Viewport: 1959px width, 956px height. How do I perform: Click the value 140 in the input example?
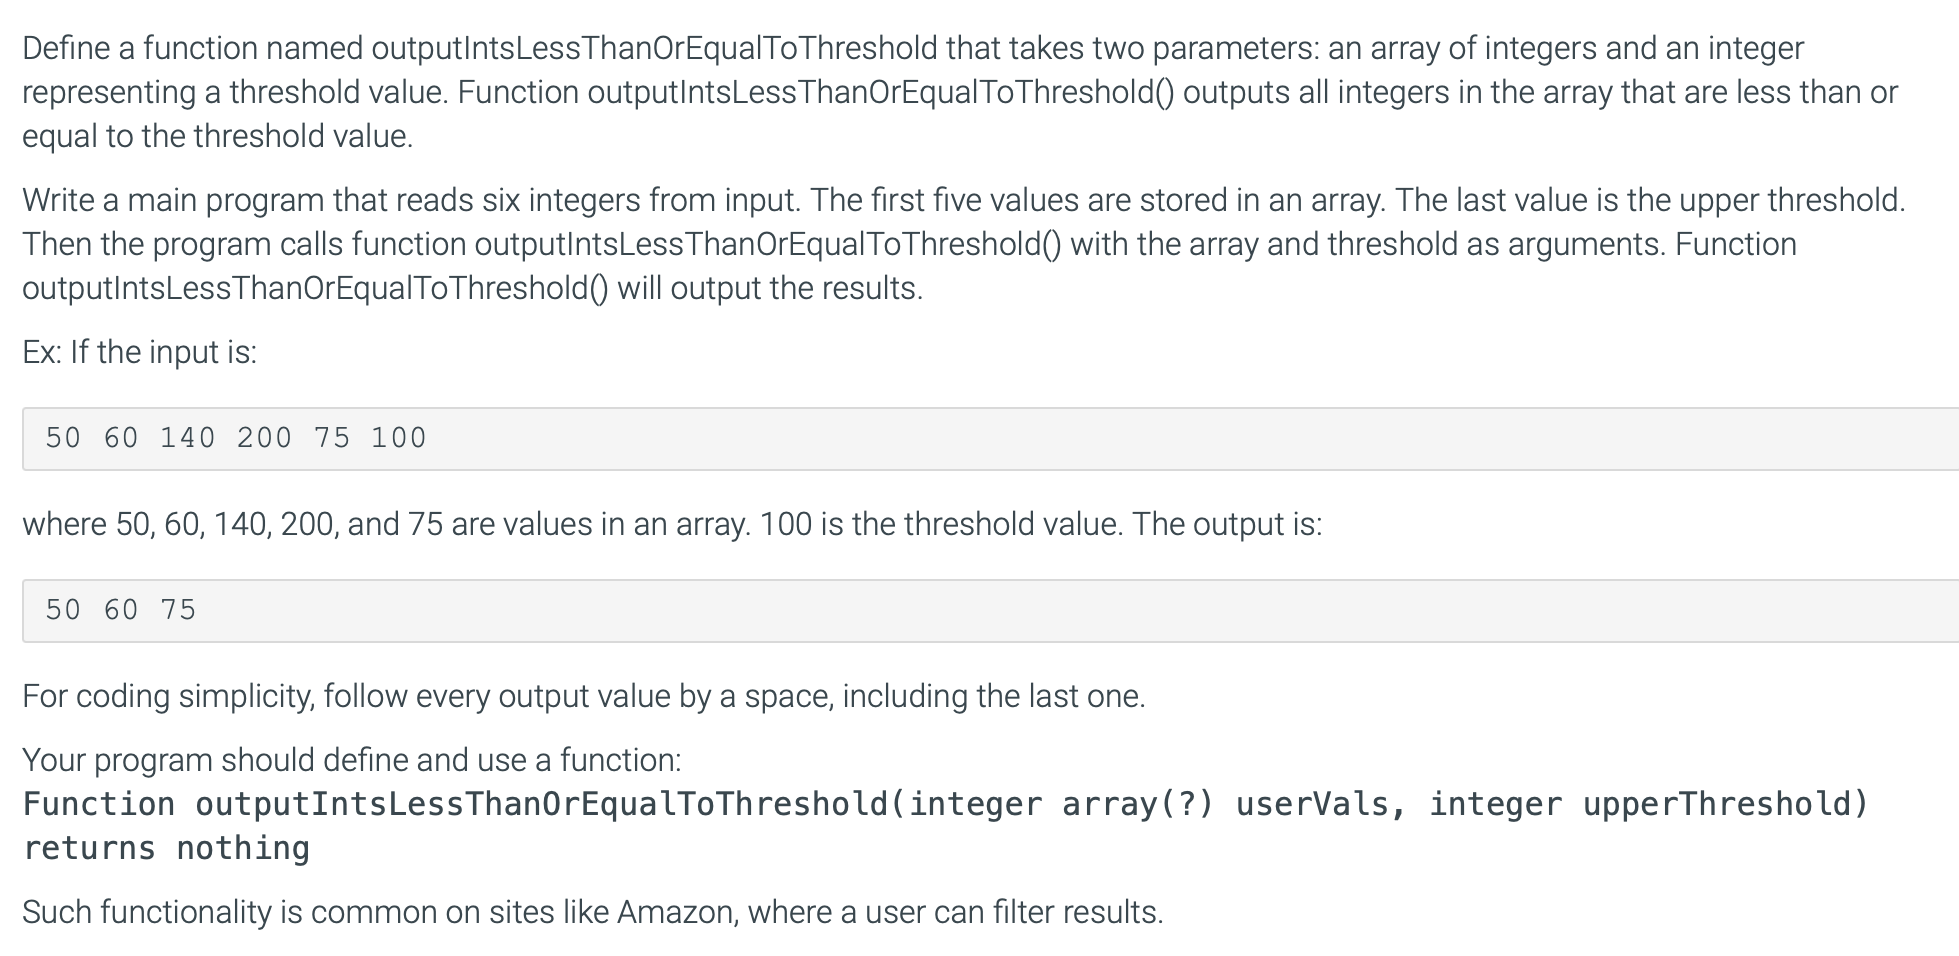(x=188, y=438)
